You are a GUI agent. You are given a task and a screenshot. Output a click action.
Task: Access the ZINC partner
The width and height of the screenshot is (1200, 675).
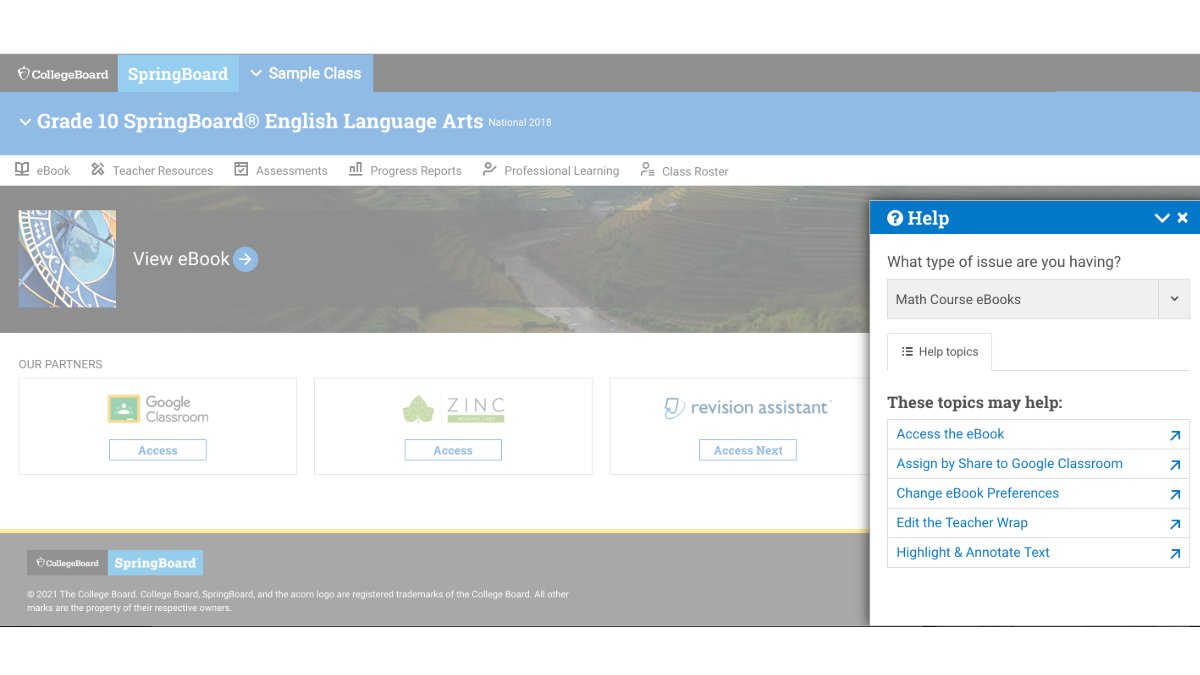coord(453,450)
